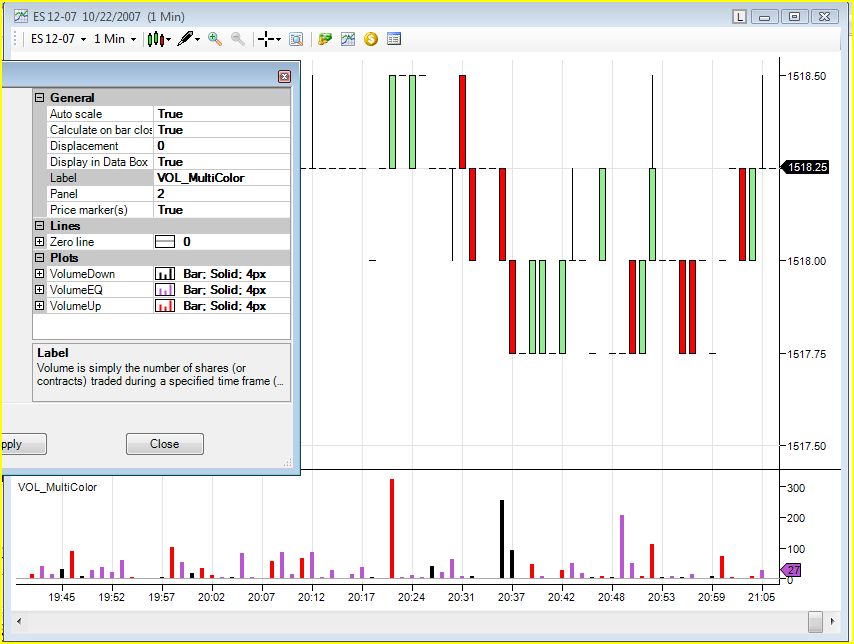Select the Price marker(s) True value
Screen dimensions: 854x644
click(222, 210)
